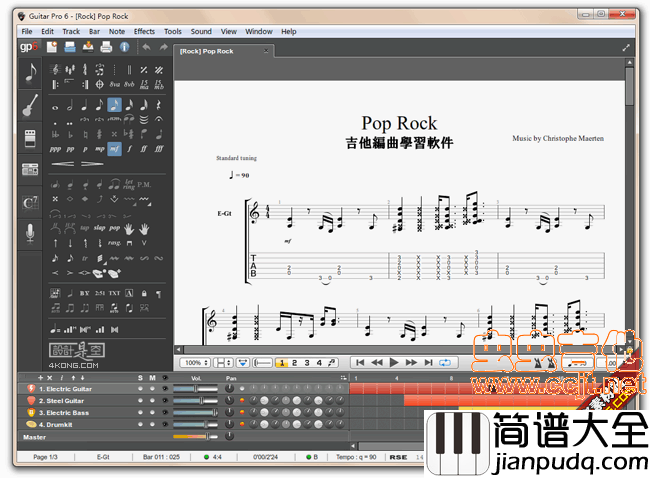This screenshot has height=478, width=650.
Task: Adjust Drumkit volume slider
Action: click(195, 425)
